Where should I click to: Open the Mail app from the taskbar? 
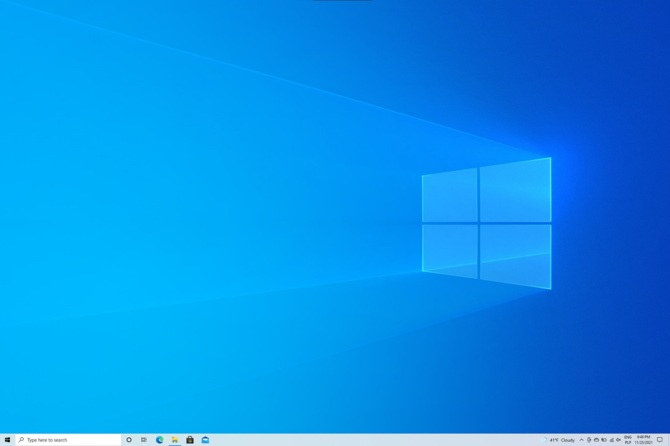[206, 440]
